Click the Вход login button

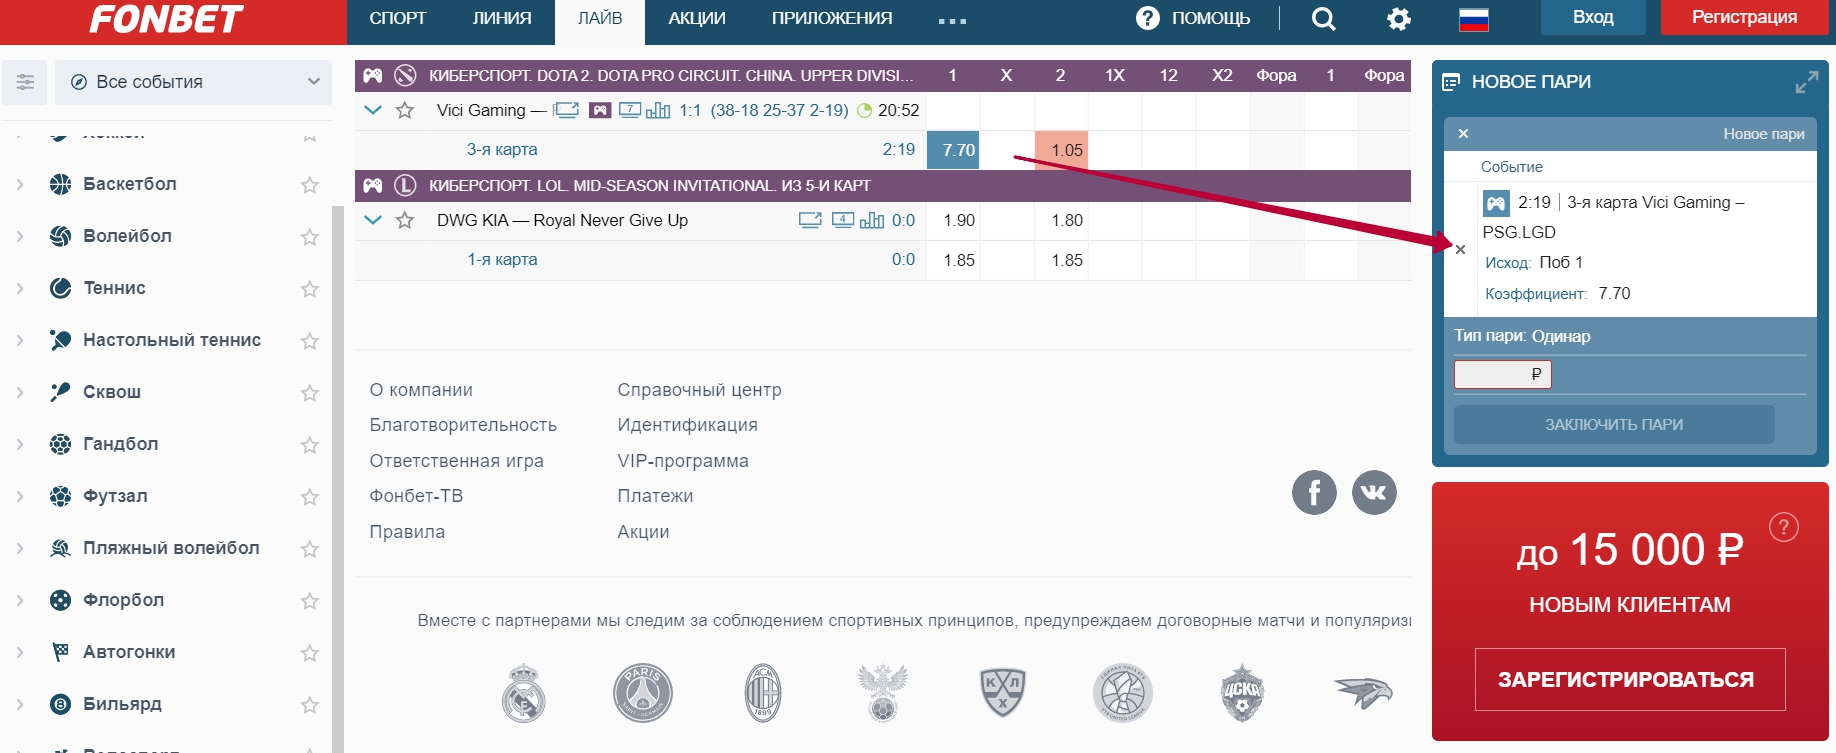1593,17
